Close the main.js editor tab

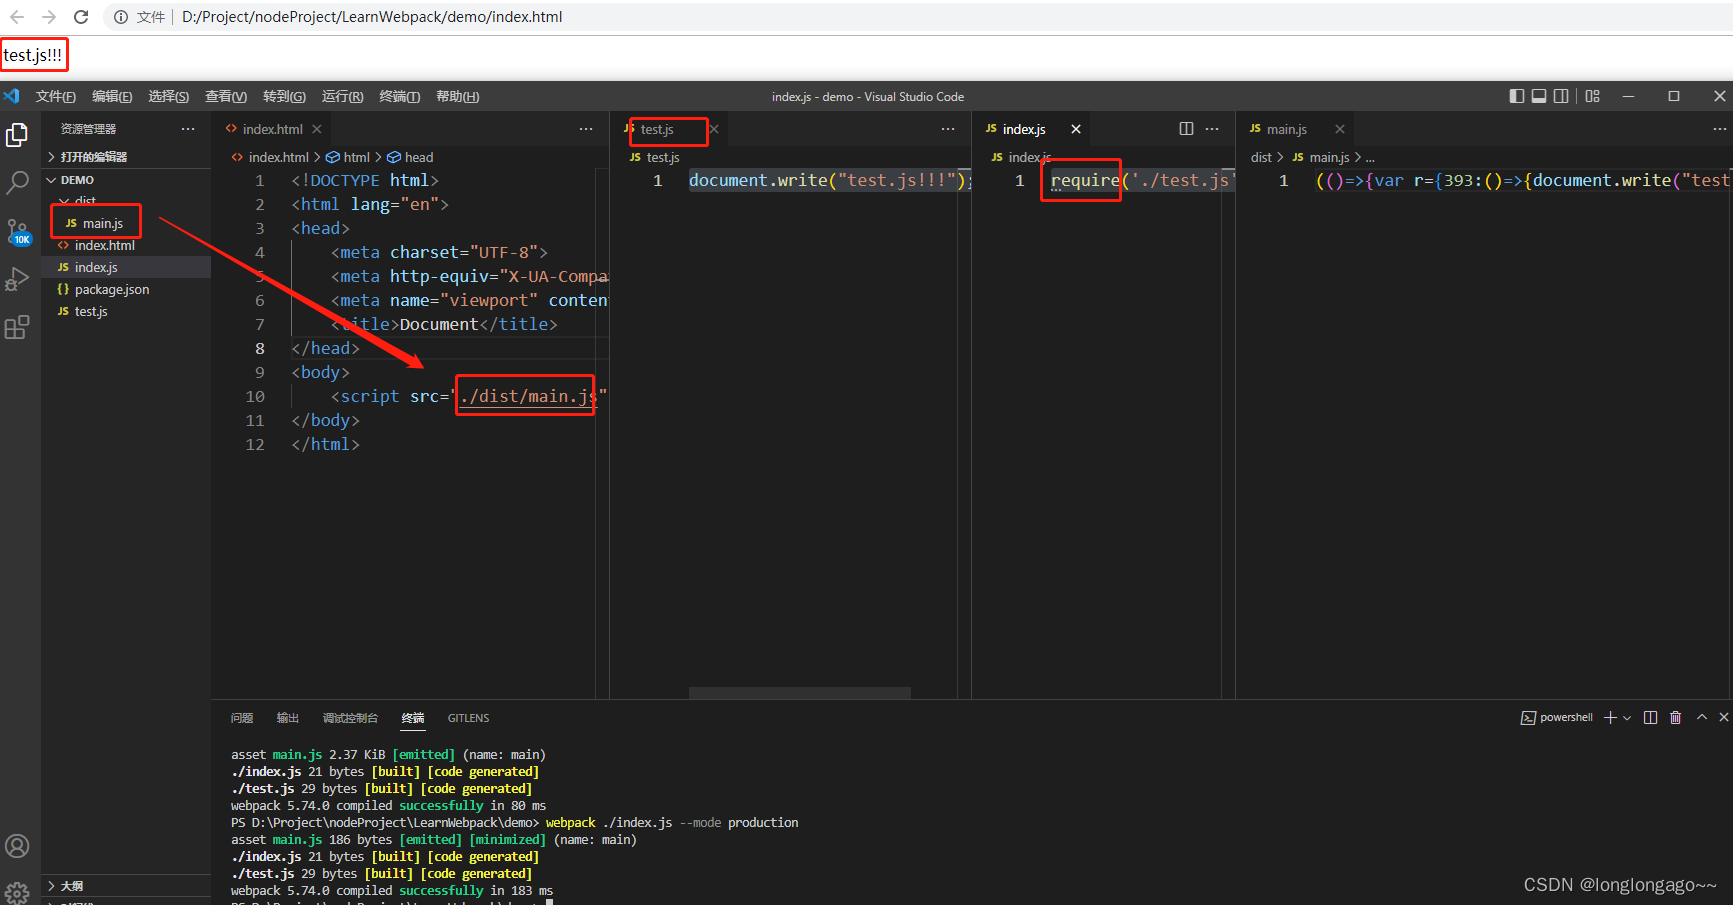(x=1340, y=129)
